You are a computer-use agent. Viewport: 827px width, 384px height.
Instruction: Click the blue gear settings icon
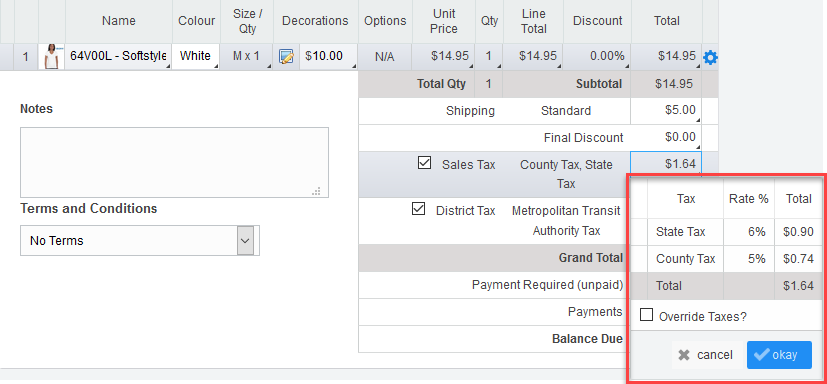click(x=710, y=57)
